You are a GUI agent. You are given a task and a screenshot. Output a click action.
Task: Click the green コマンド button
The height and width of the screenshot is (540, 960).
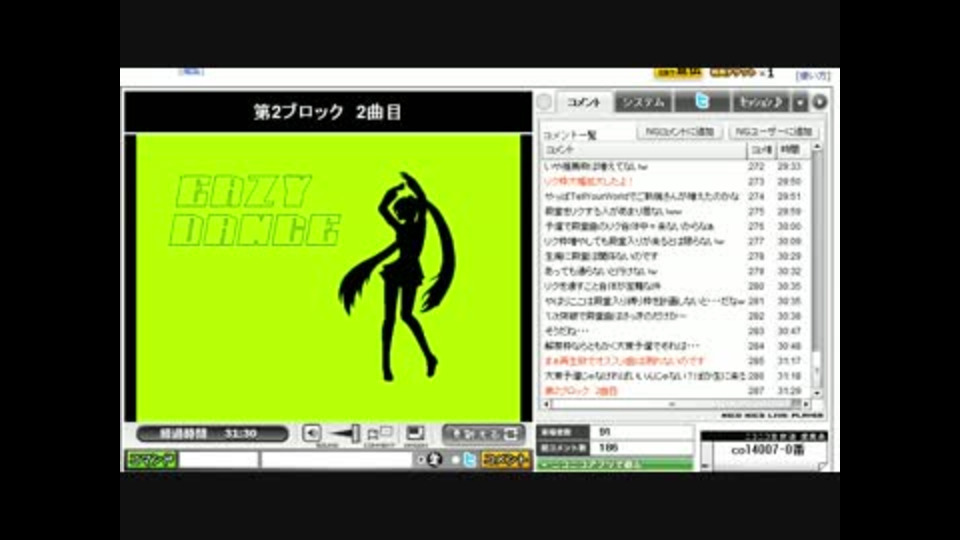click(x=151, y=459)
